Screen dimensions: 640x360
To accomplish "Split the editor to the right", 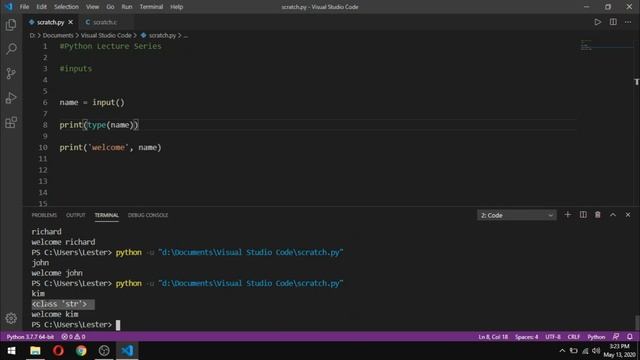I will (613, 22).
